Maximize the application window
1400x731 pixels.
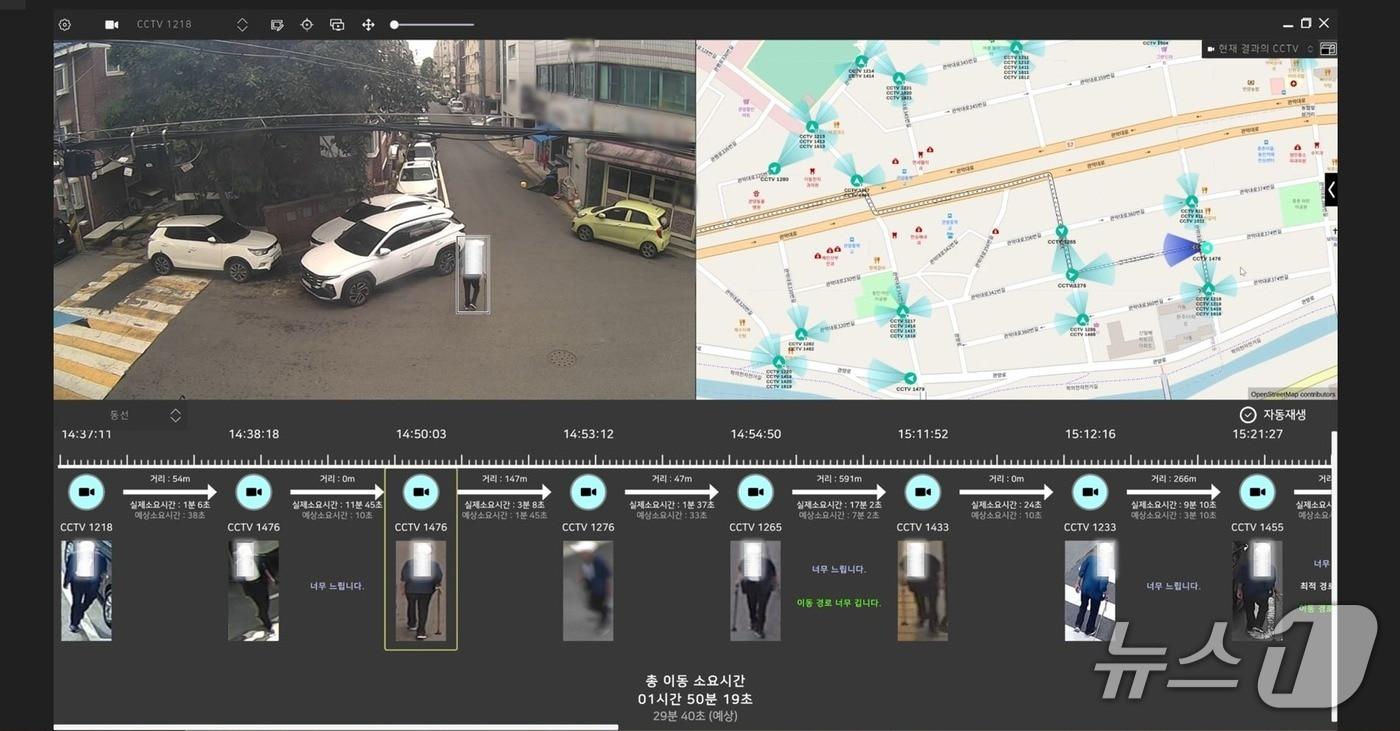[1306, 23]
